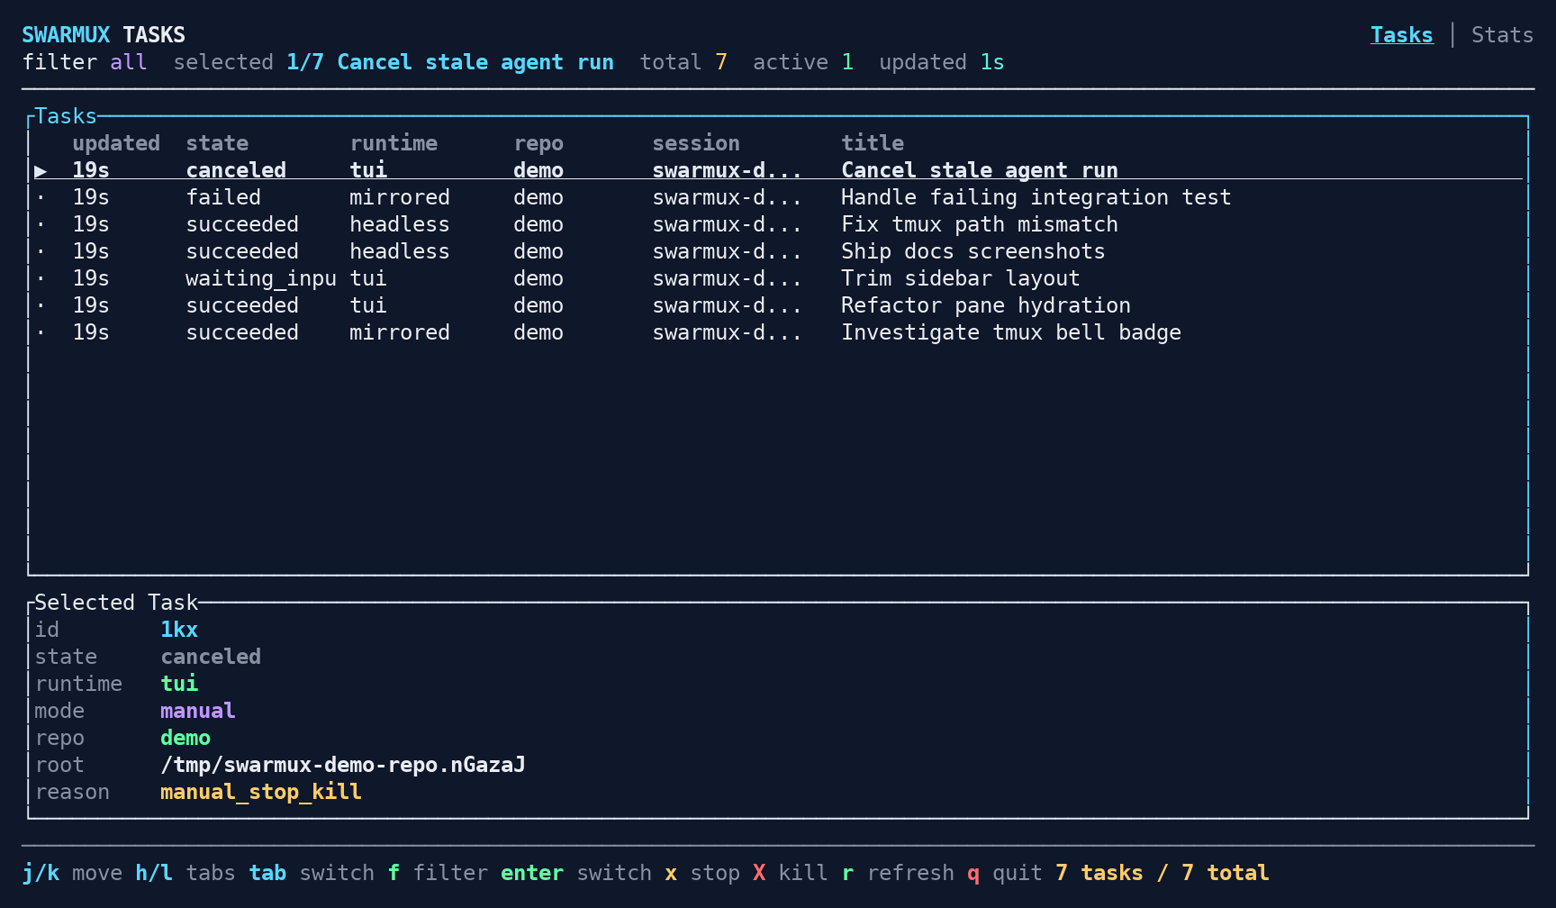1556x908 pixels.
Task: Click the state column header
Action: click(x=217, y=143)
